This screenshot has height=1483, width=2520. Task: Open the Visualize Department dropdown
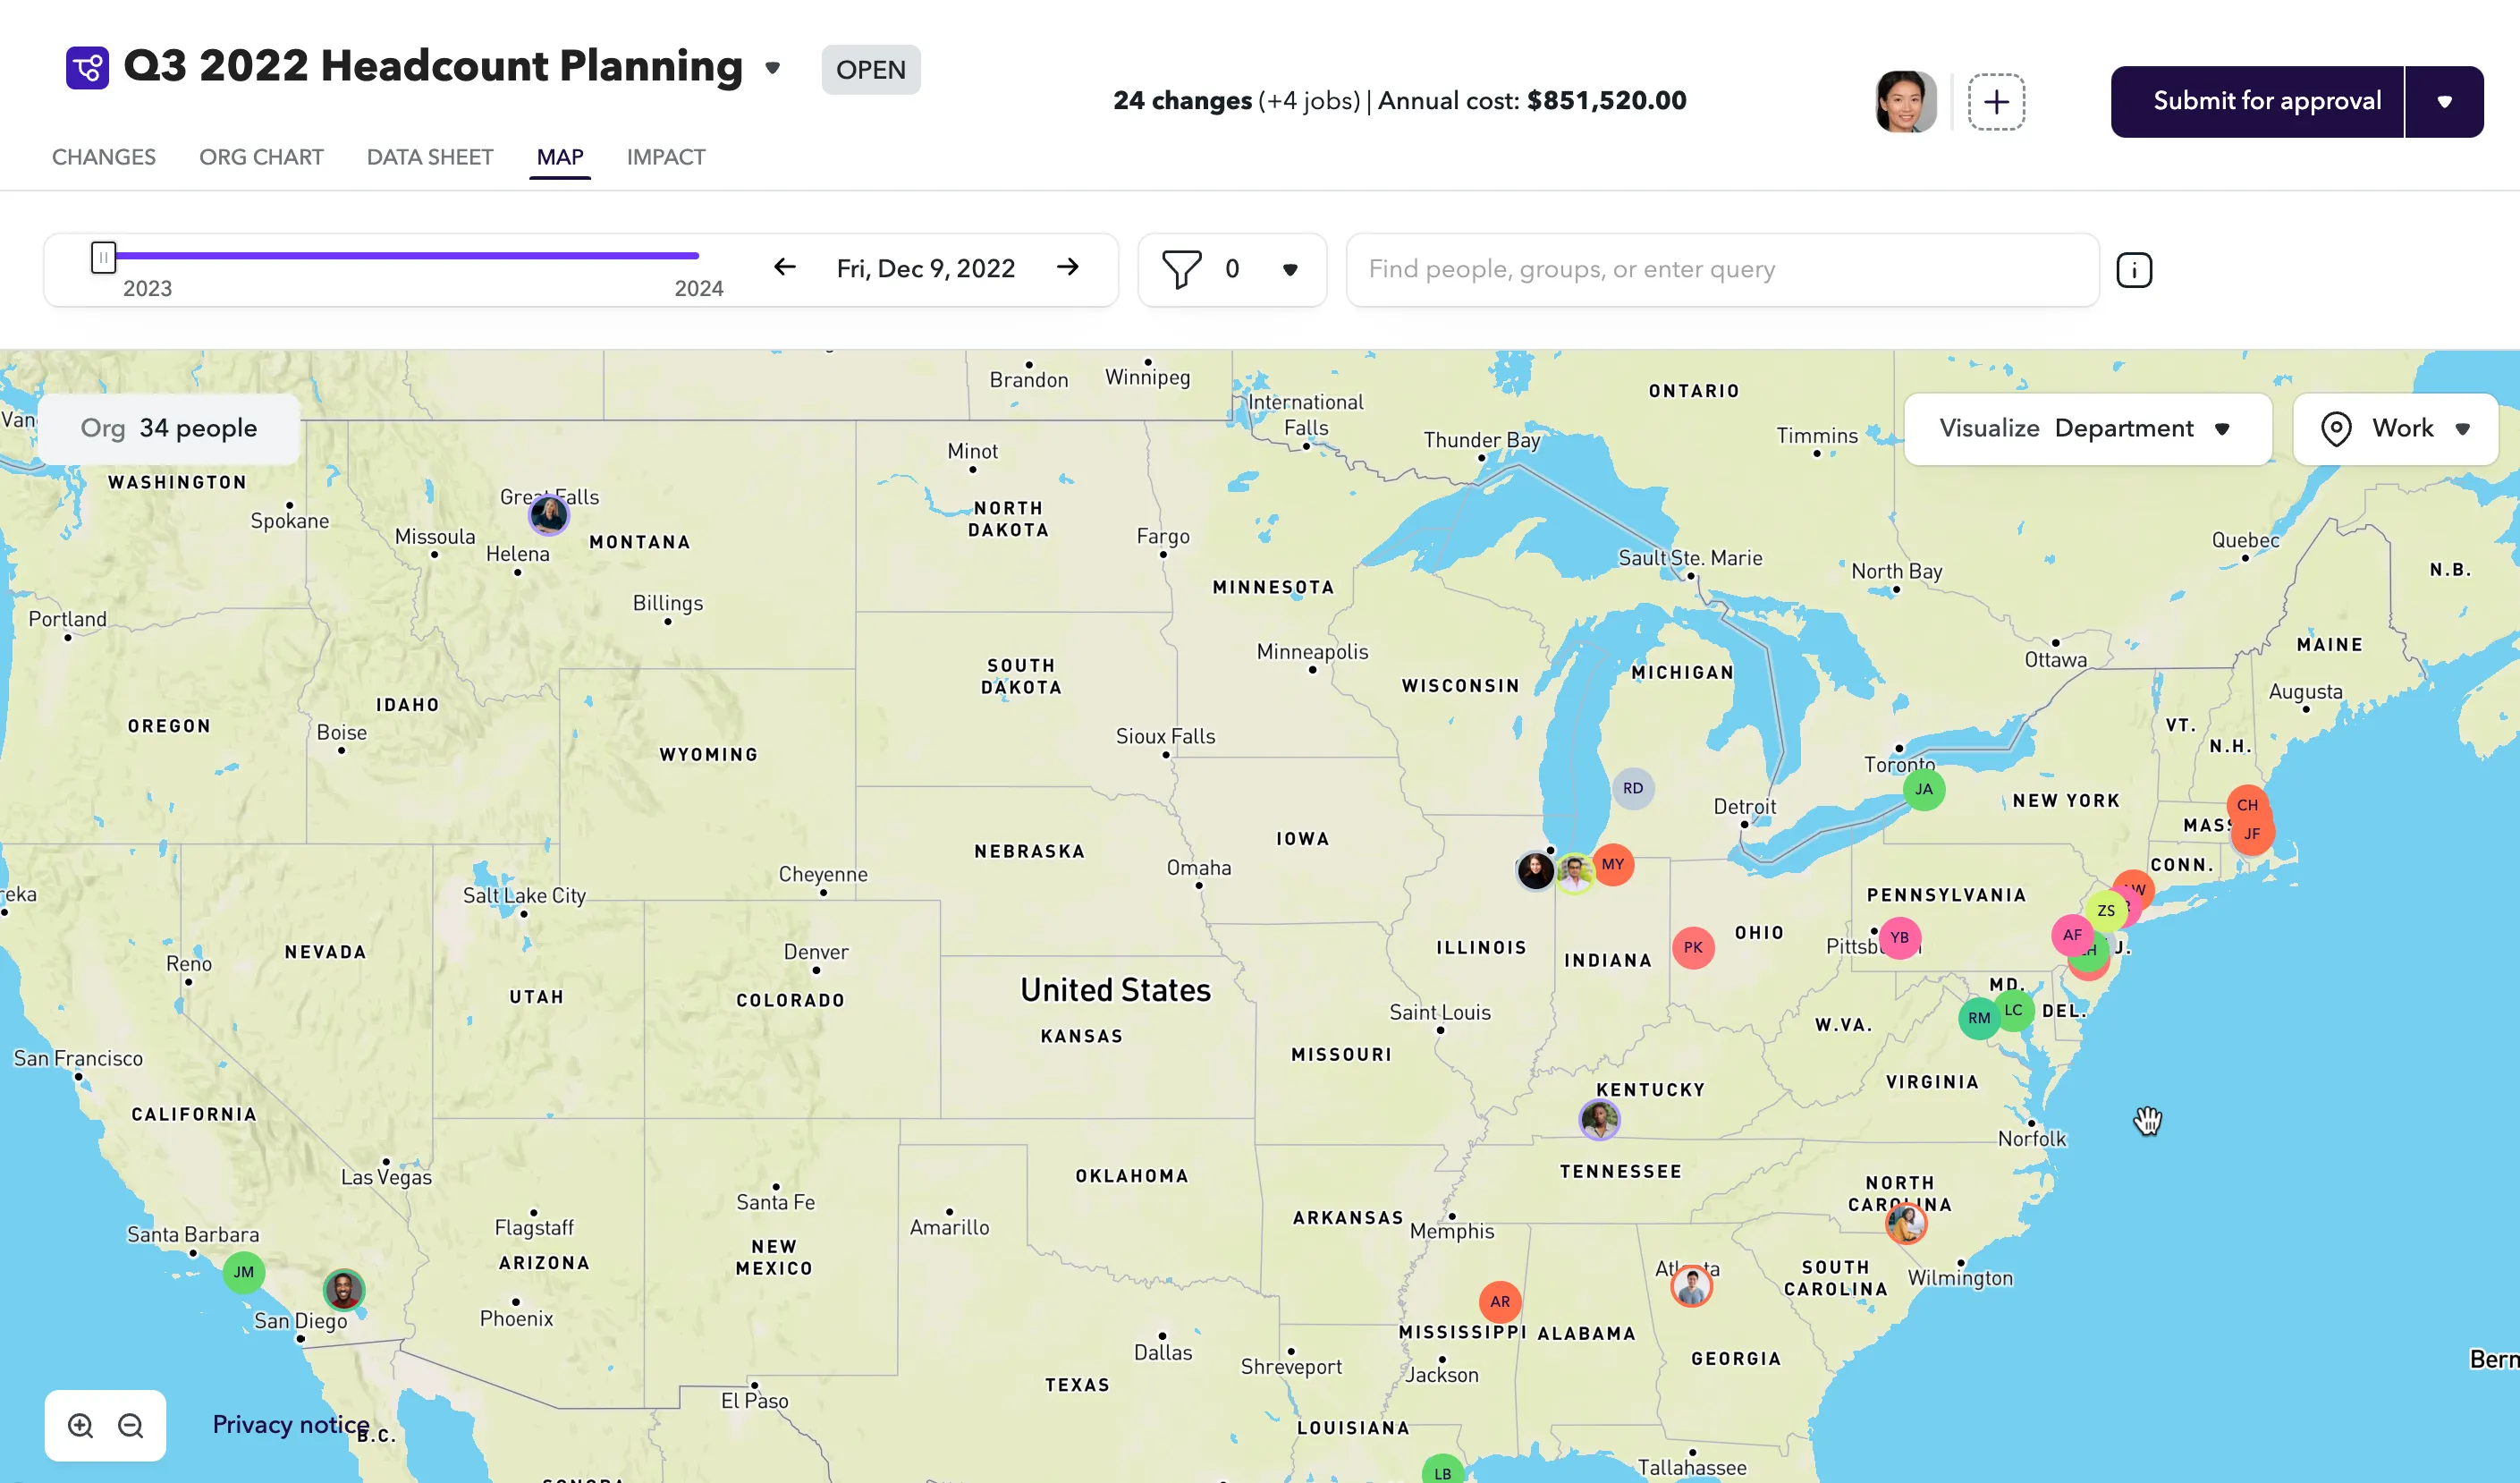pyautogui.click(x=2087, y=428)
